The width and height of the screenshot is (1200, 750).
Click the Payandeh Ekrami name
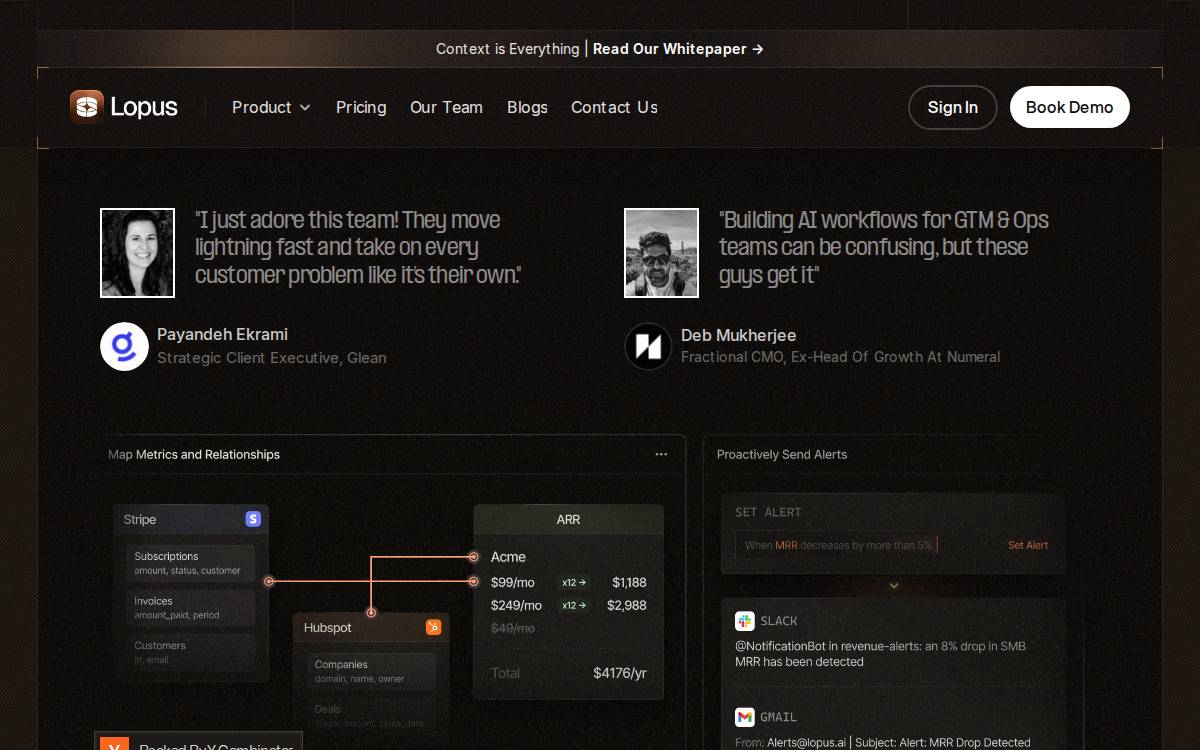click(x=222, y=334)
